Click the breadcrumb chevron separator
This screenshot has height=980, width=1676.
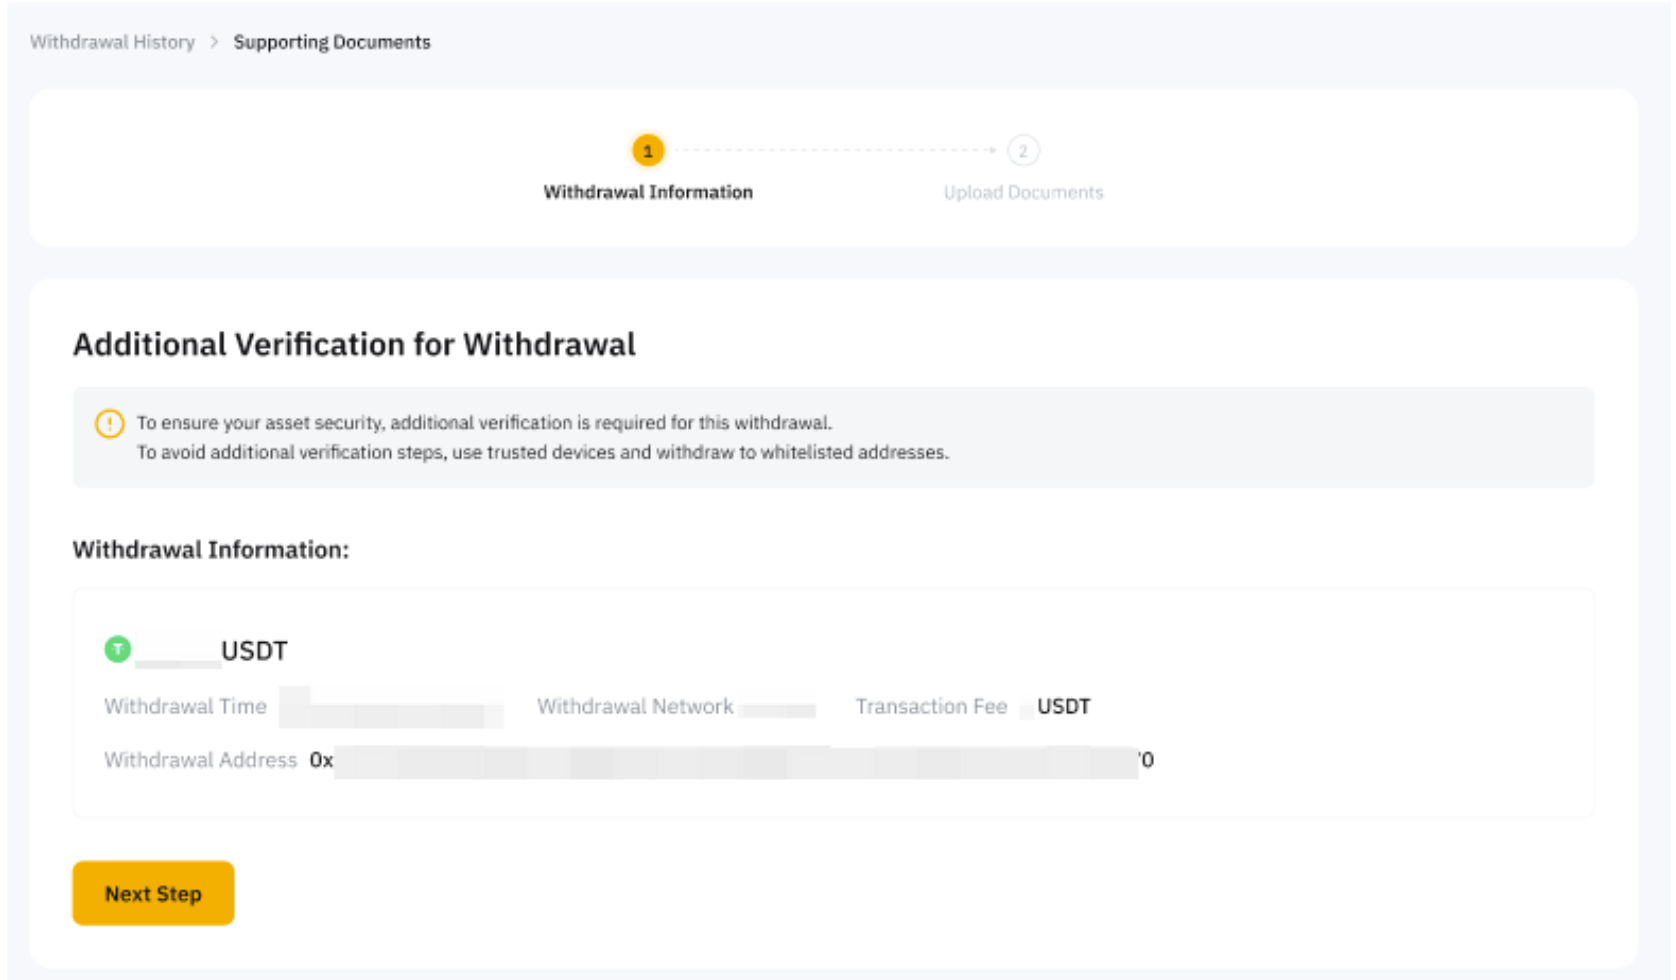click(214, 42)
